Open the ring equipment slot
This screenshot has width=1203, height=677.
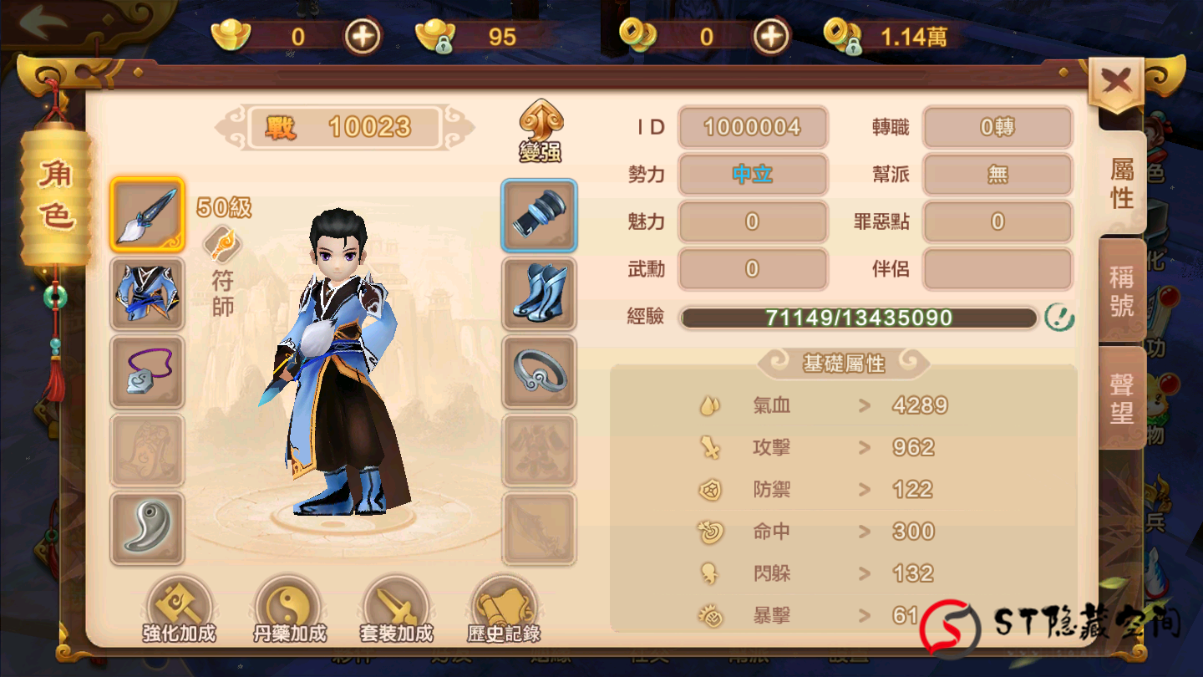pyautogui.click(x=539, y=372)
